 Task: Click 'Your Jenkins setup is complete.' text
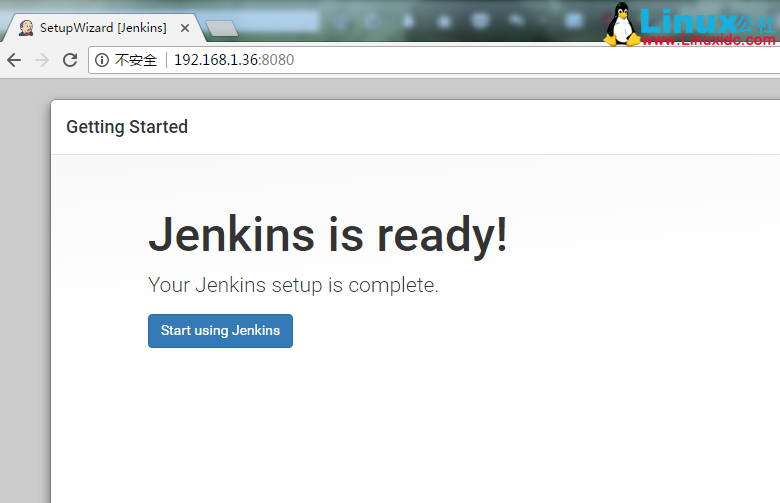[x=293, y=286]
